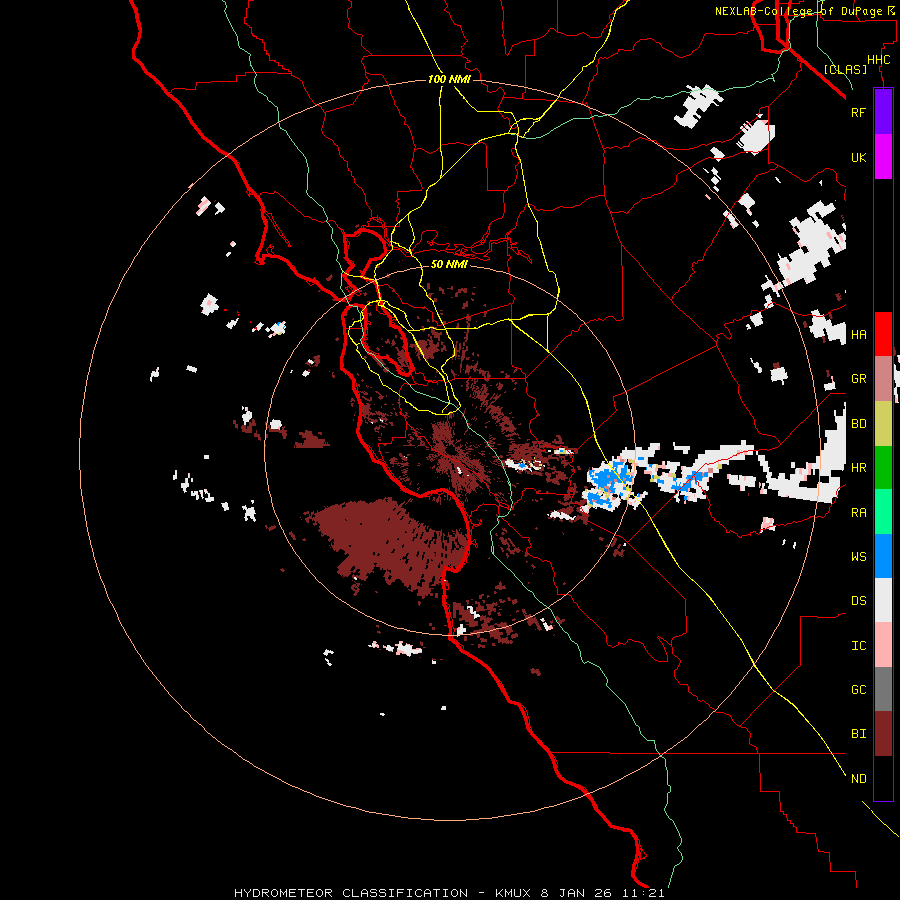
Task: Click the 'UK' legend label
Action: [x=859, y=158]
